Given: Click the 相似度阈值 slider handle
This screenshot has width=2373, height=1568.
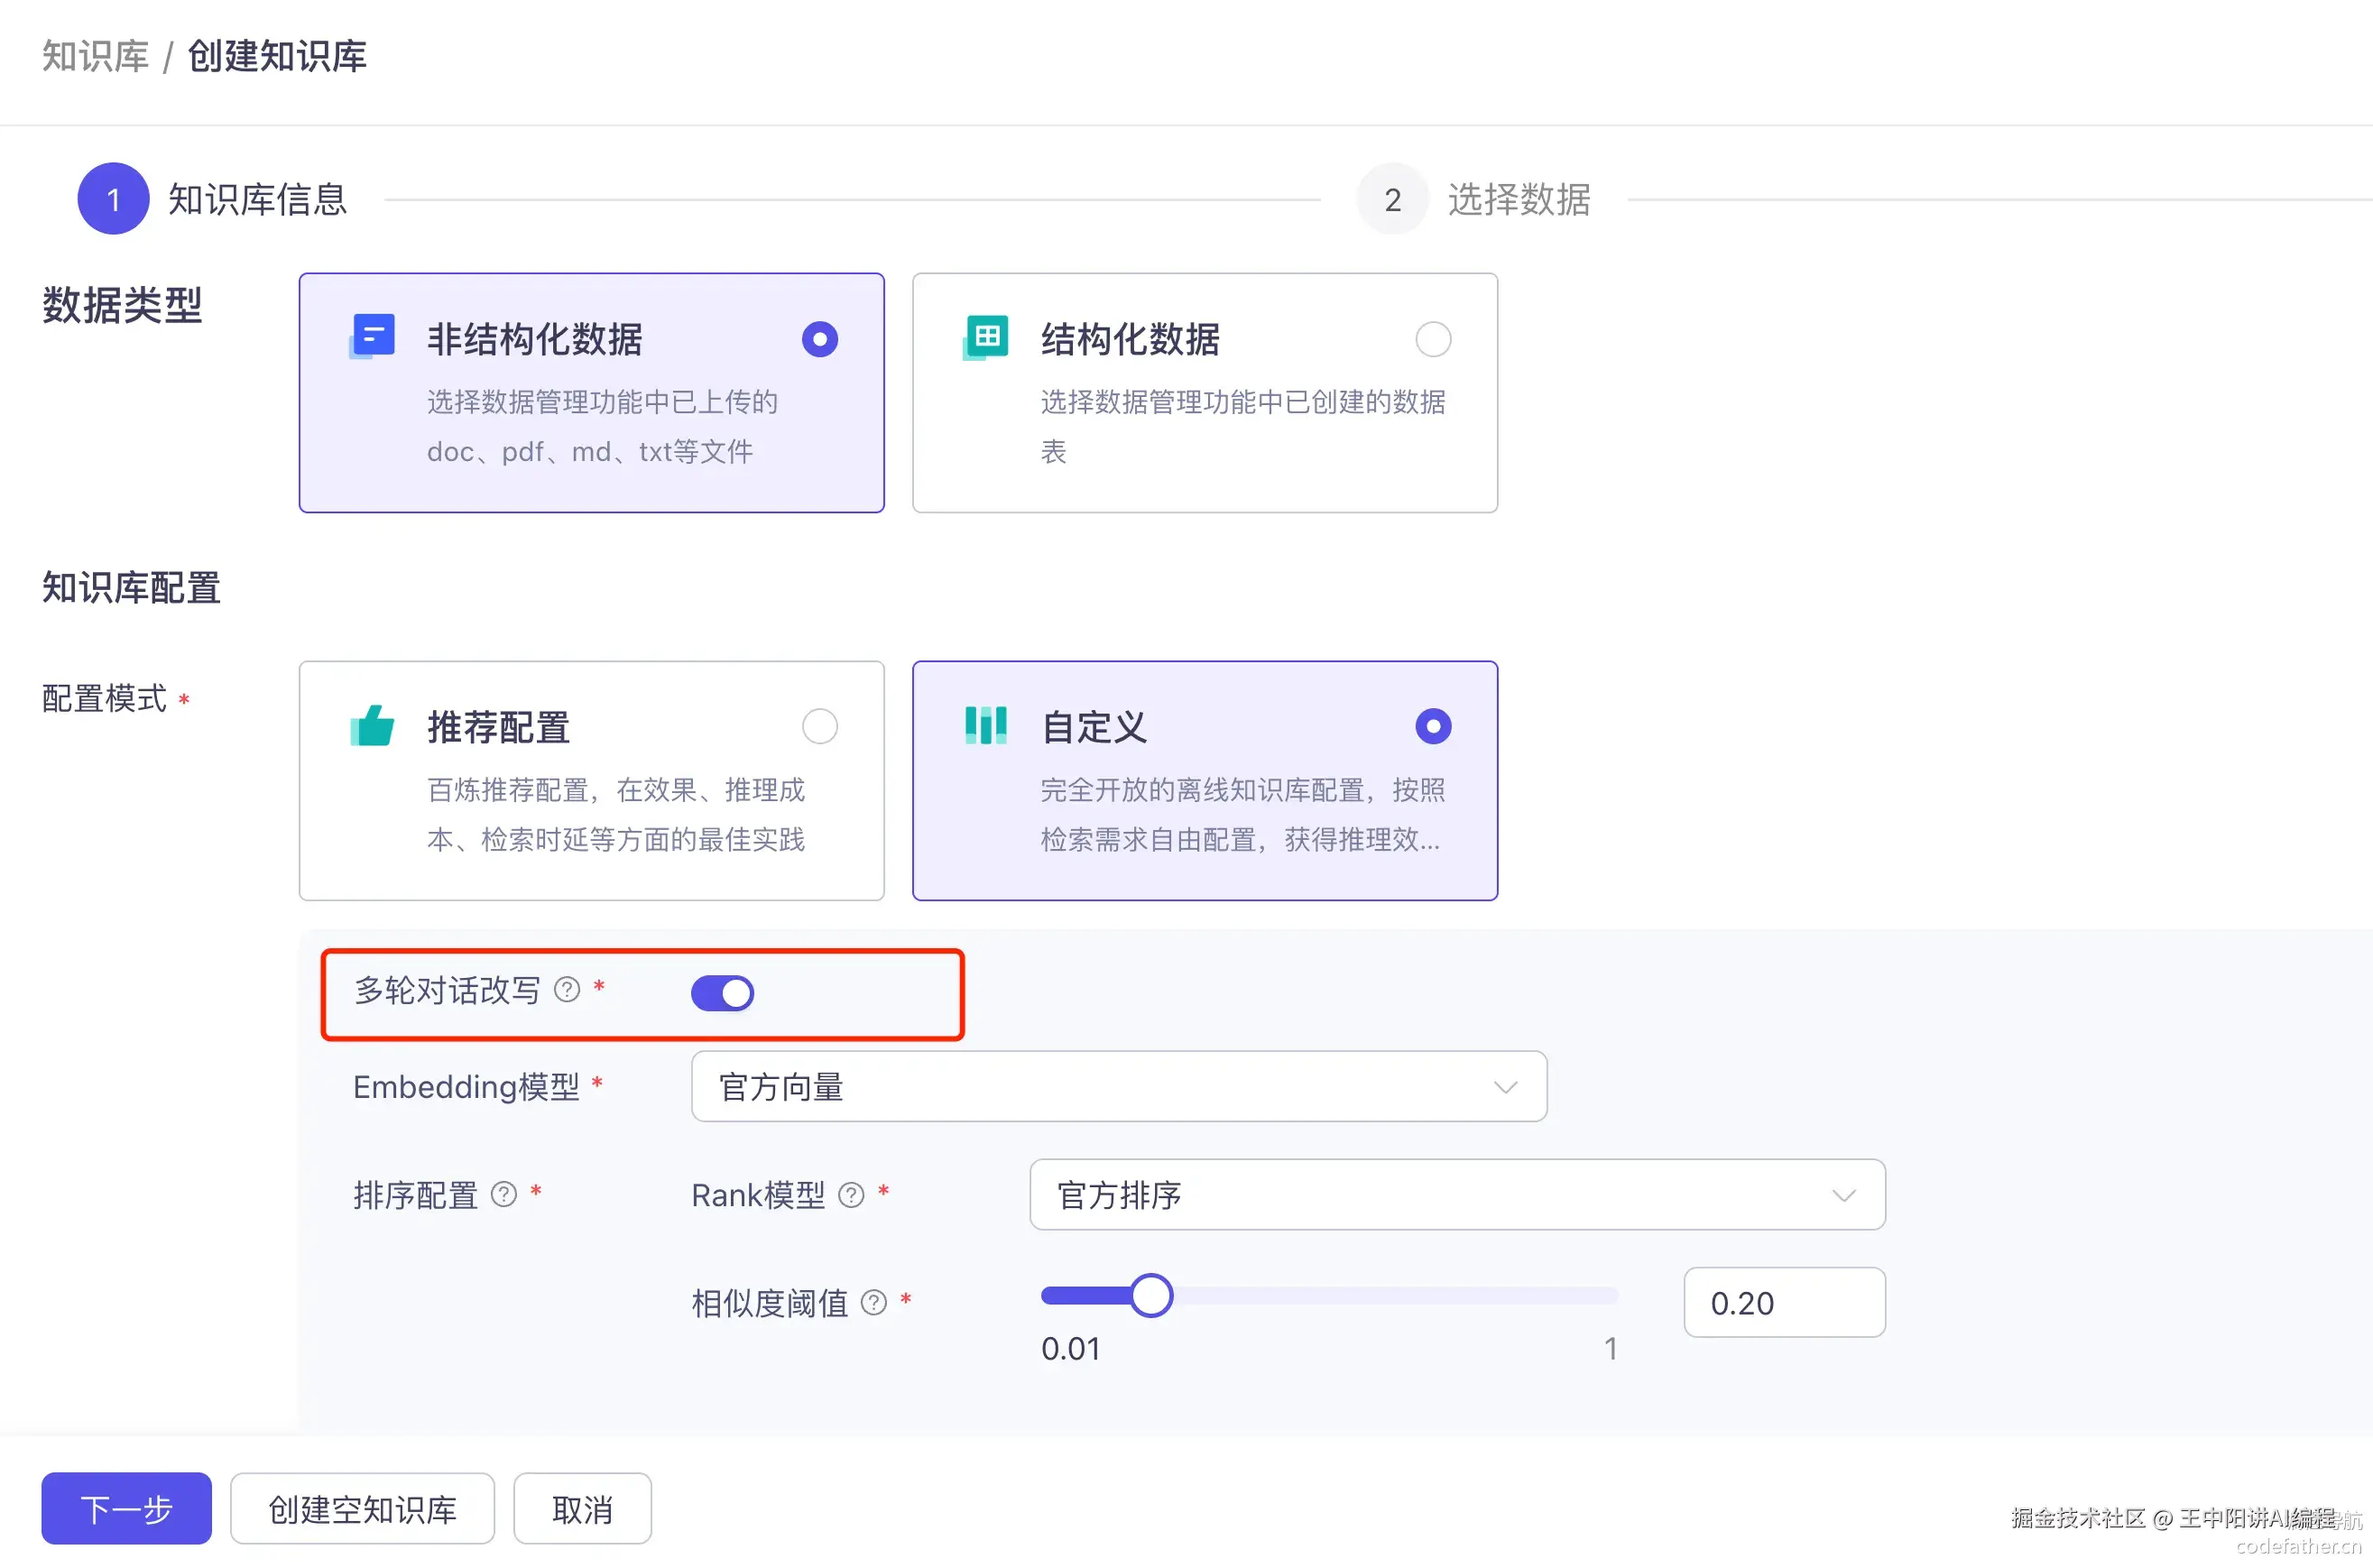Looking at the screenshot, I should click(1151, 1296).
